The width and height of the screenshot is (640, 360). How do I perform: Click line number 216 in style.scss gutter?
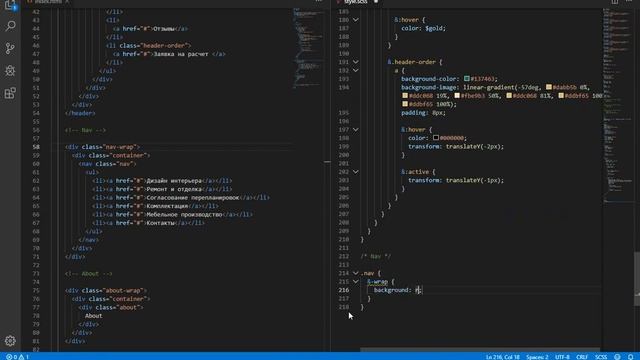coord(344,290)
